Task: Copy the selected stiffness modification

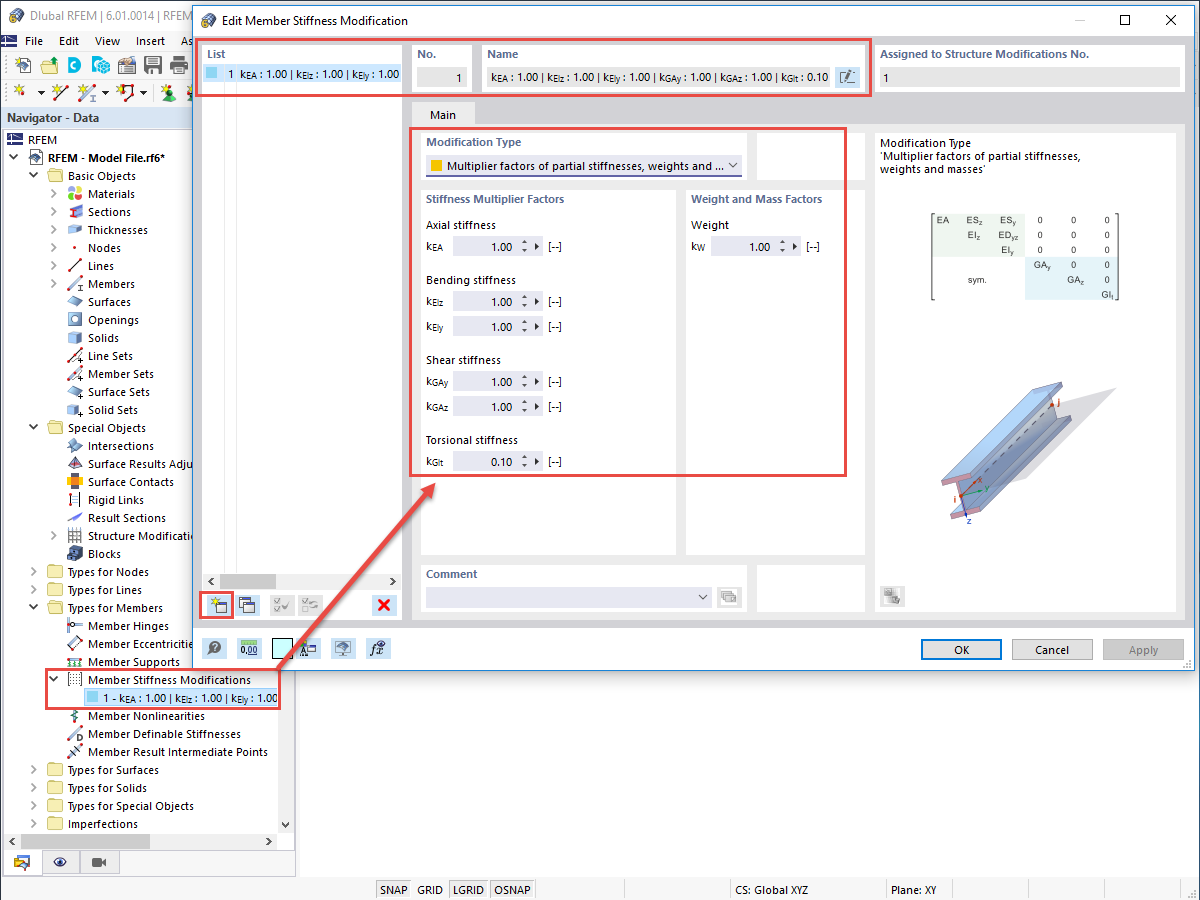Action: coord(246,605)
